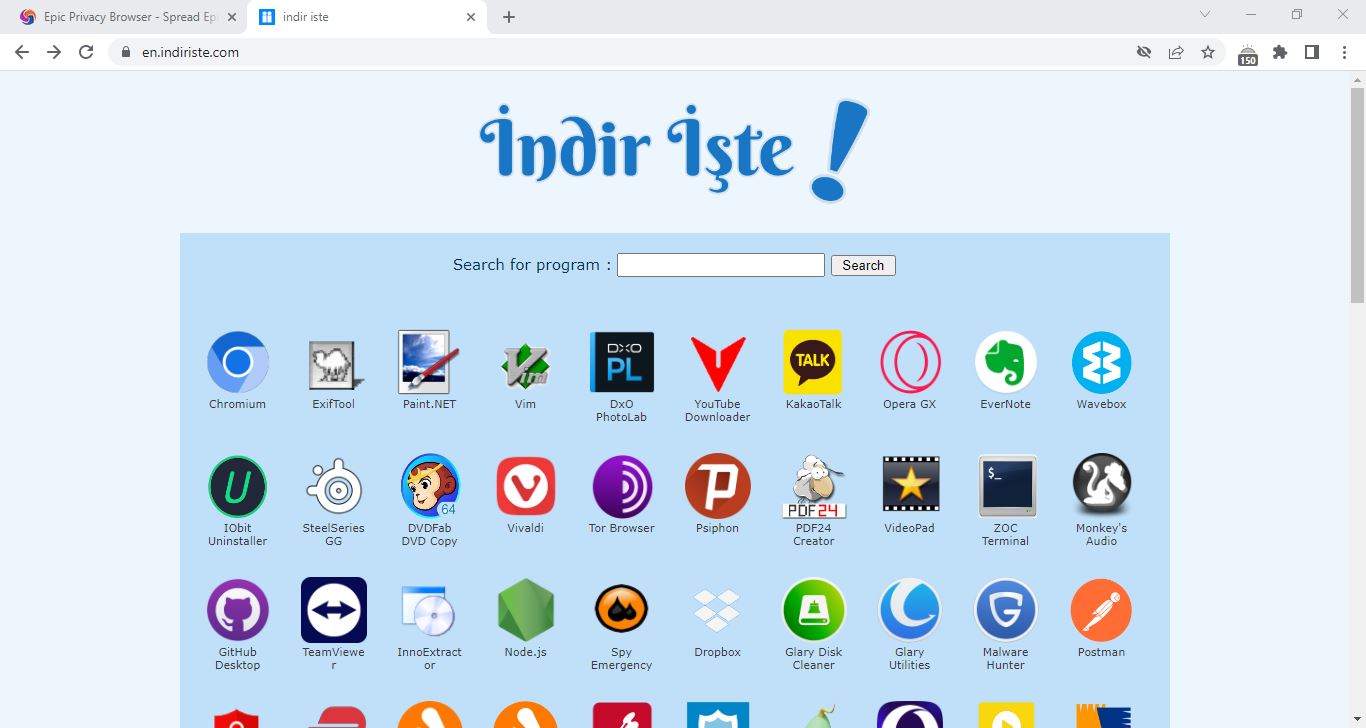Close the indir iste tab
Image resolution: width=1366 pixels, height=728 pixels.
471,17
